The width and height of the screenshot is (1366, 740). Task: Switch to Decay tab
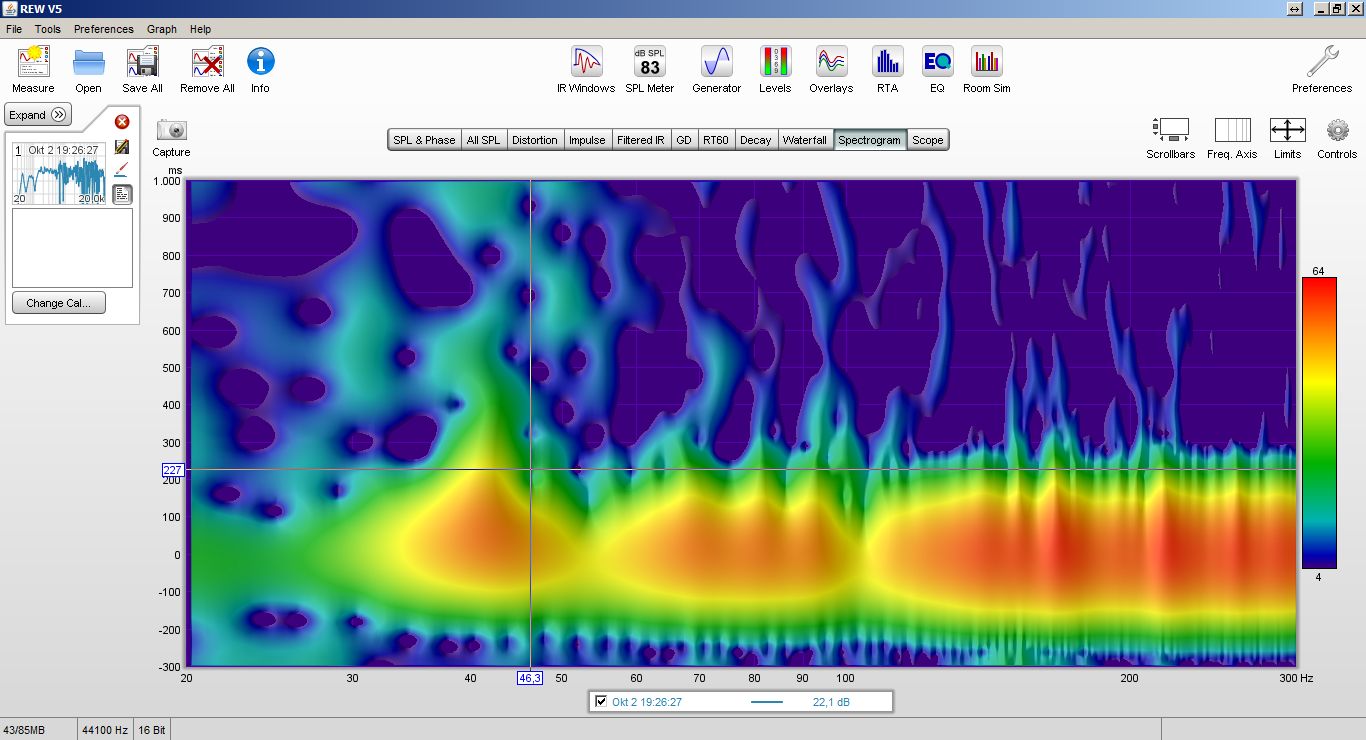coord(756,140)
